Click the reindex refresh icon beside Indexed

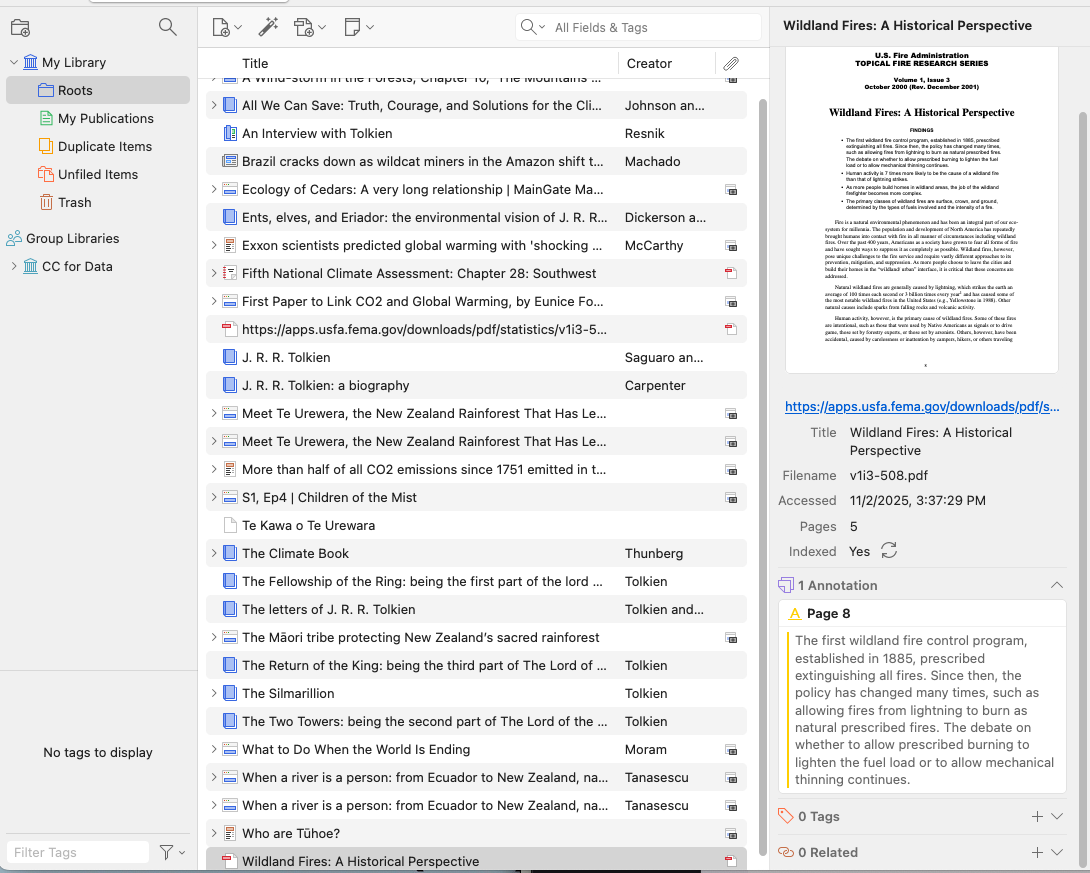[x=888, y=551]
